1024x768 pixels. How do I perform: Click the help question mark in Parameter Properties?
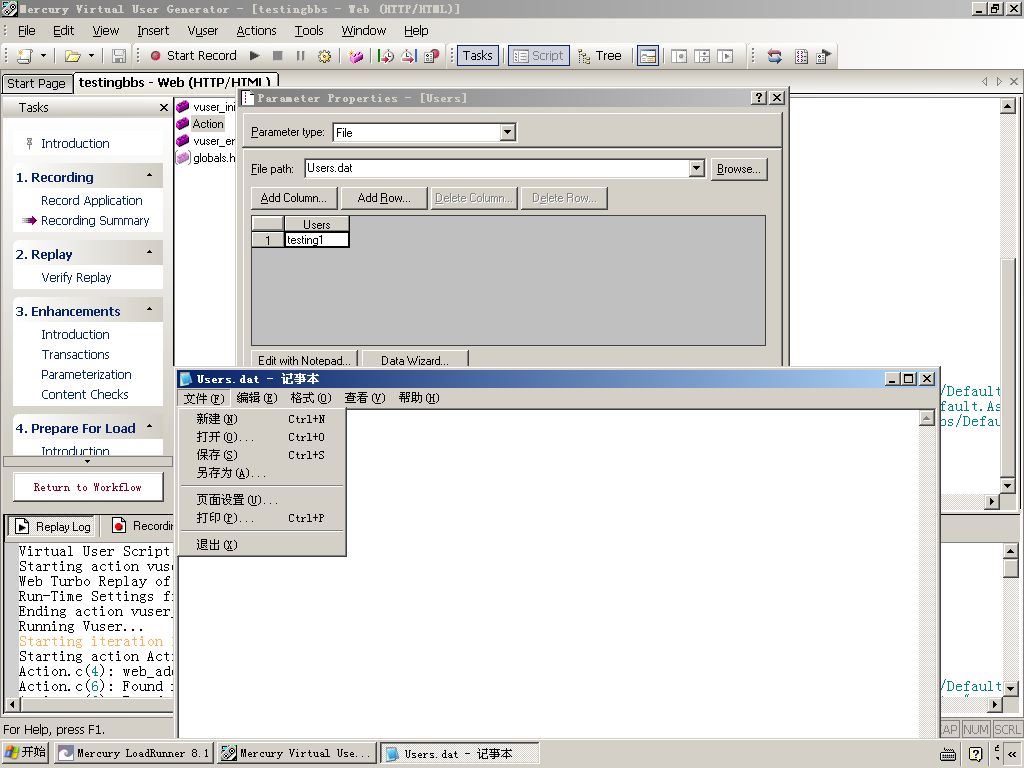click(x=759, y=98)
